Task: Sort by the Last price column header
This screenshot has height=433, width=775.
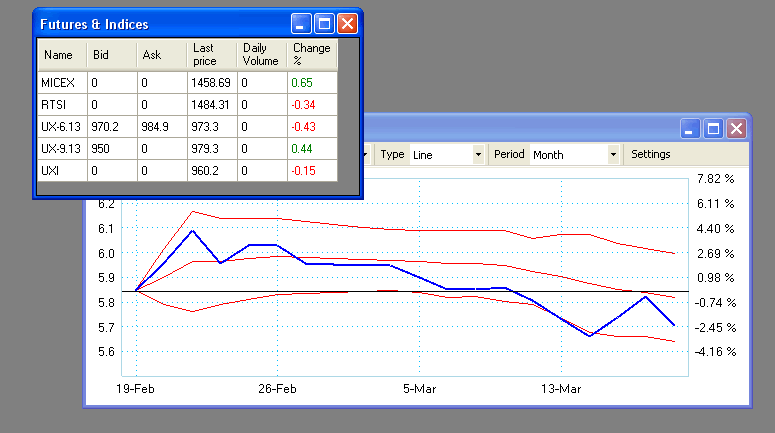Action: 212,55
